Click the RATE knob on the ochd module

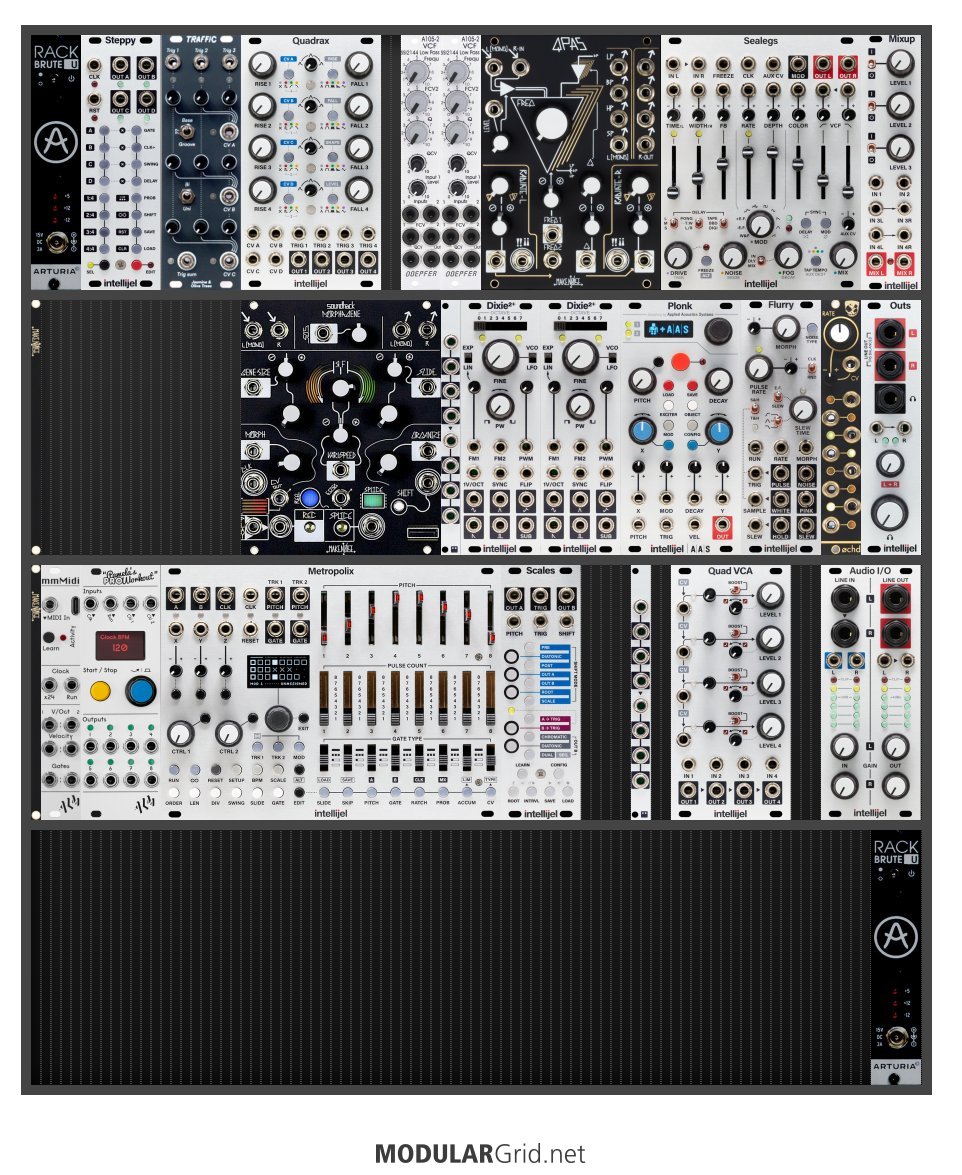[x=841, y=333]
